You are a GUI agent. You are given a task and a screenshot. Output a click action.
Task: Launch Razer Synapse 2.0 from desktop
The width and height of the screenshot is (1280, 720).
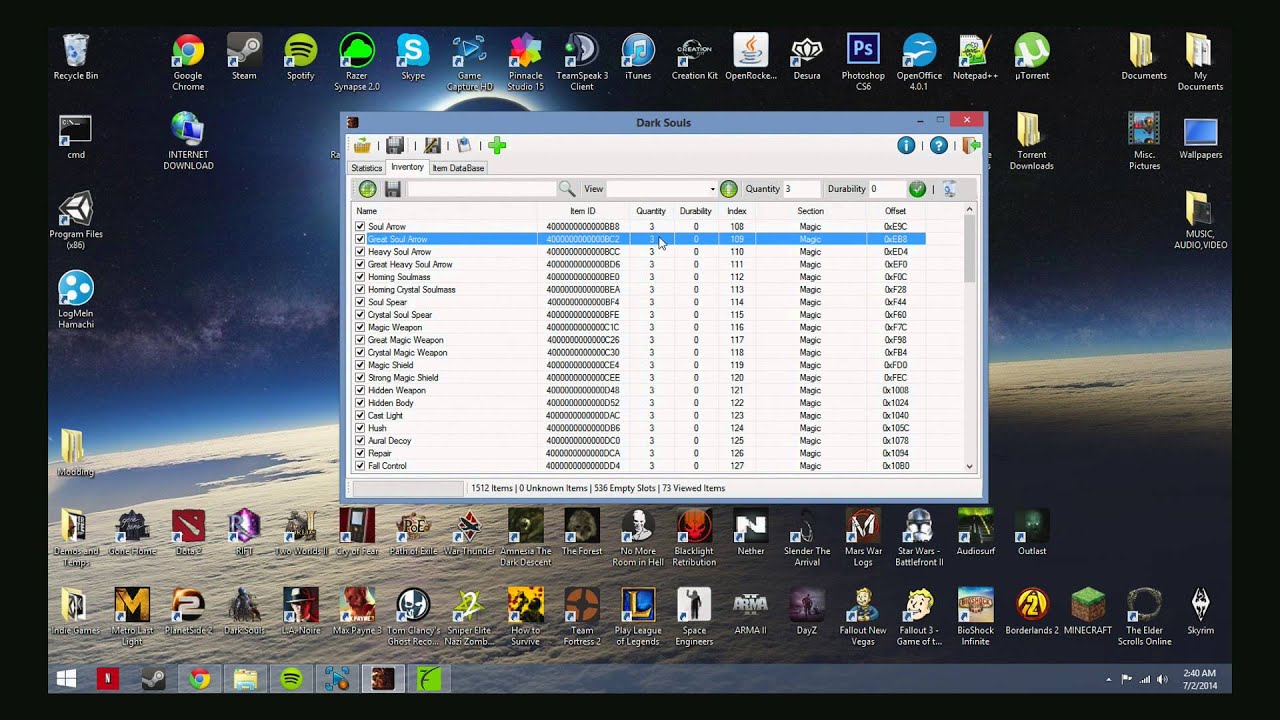point(356,62)
